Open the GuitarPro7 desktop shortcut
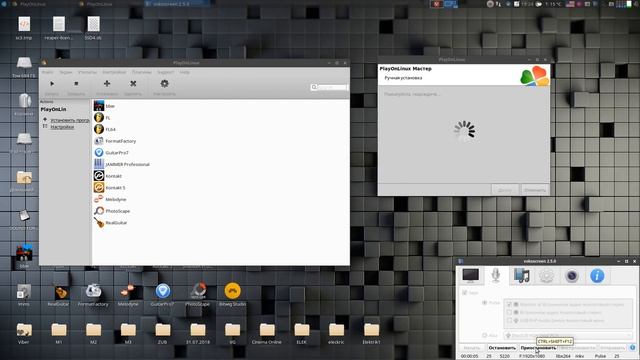640x360 pixels. click(x=162, y=295)
